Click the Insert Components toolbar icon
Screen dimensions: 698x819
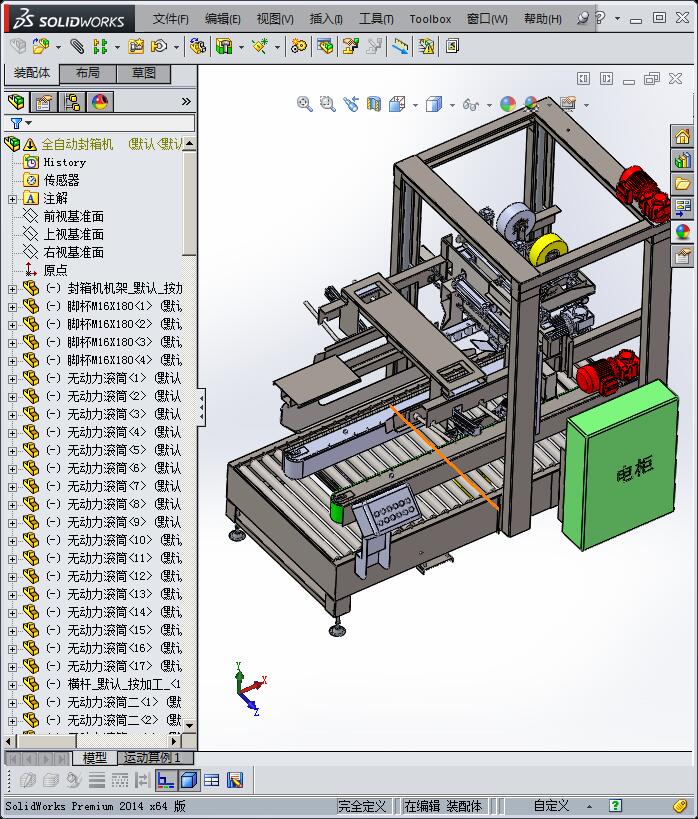click(41, 46)
